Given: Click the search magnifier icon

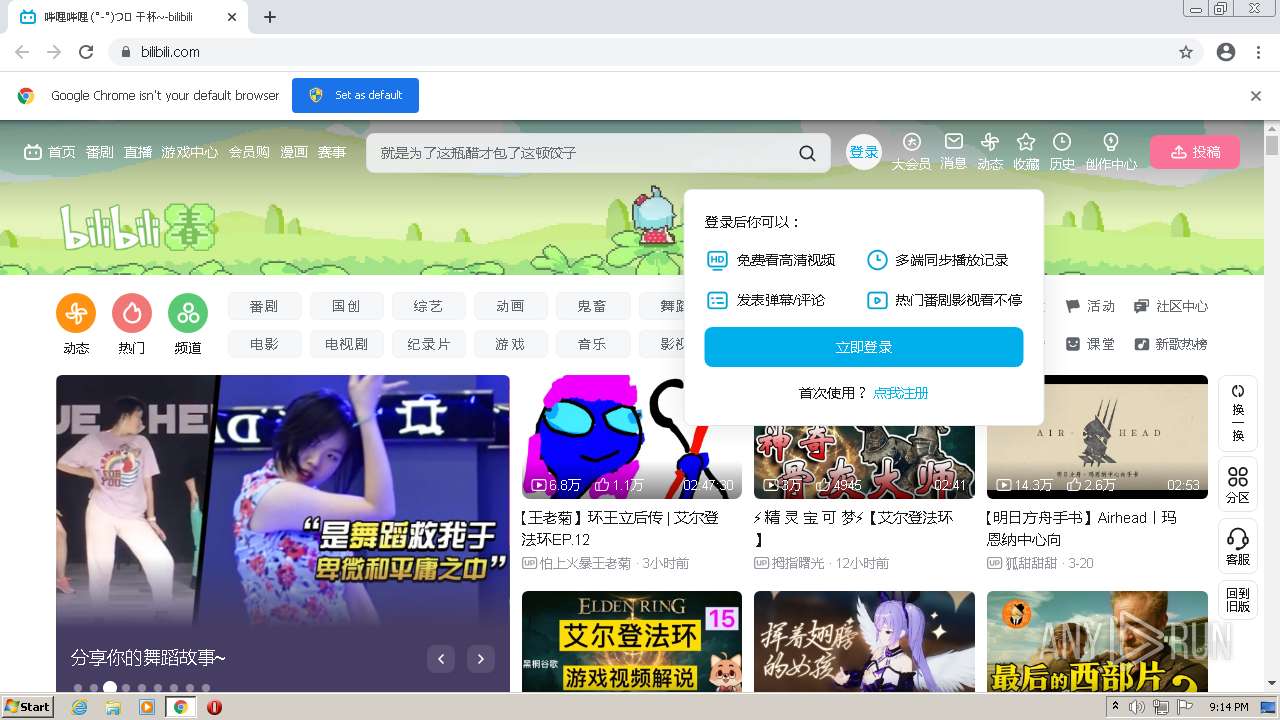Looking at the screenshot, I should (807, 153).
